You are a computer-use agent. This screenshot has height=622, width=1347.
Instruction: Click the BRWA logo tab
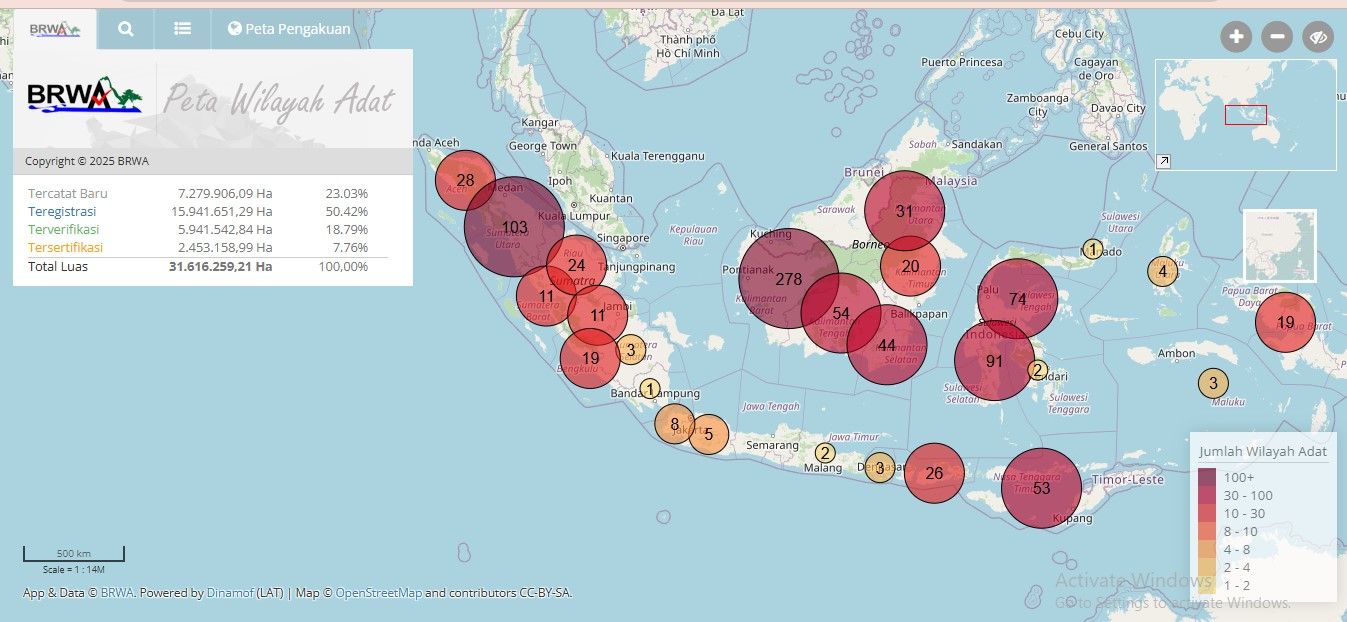pyautogui.click(x=55, y=29)
